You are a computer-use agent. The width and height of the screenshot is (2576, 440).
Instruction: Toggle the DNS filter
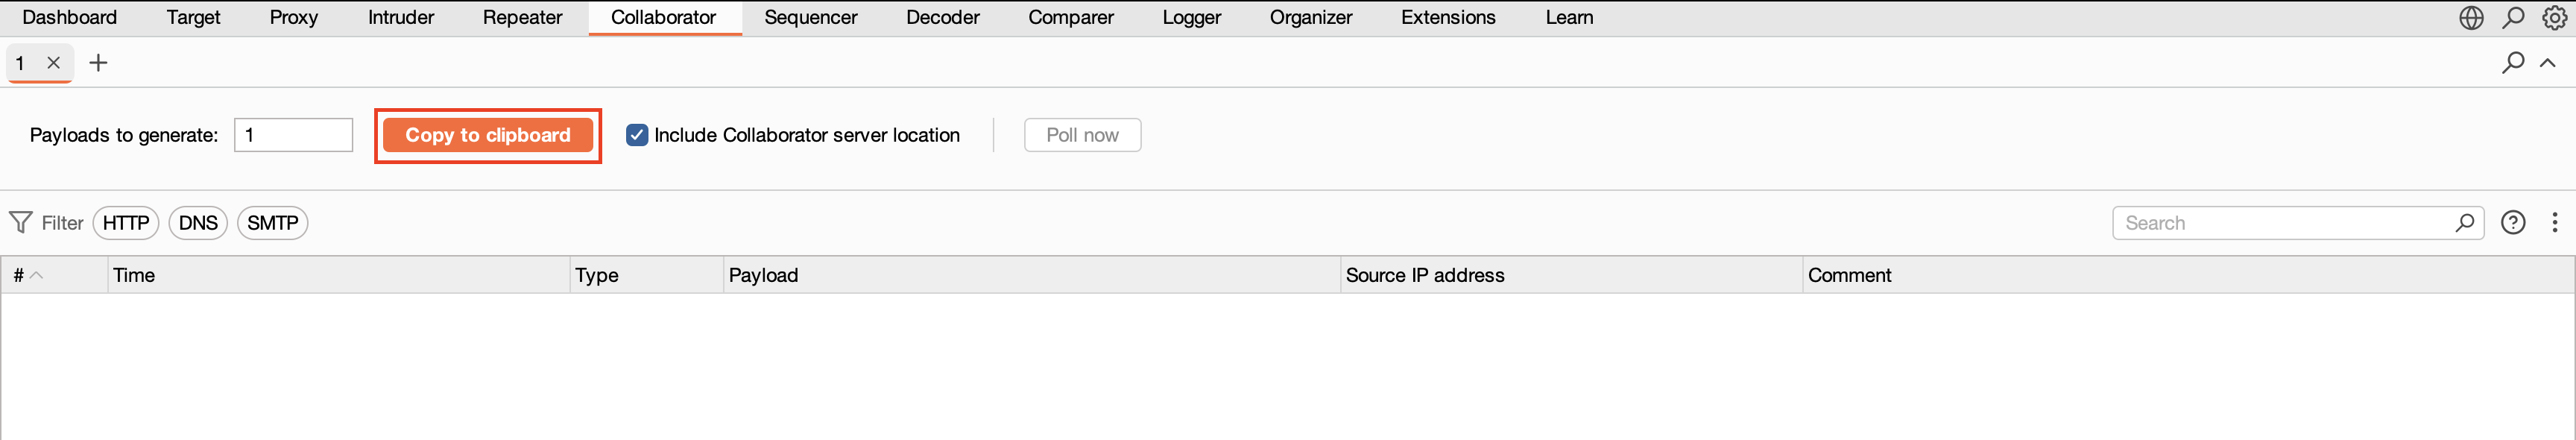198,222
